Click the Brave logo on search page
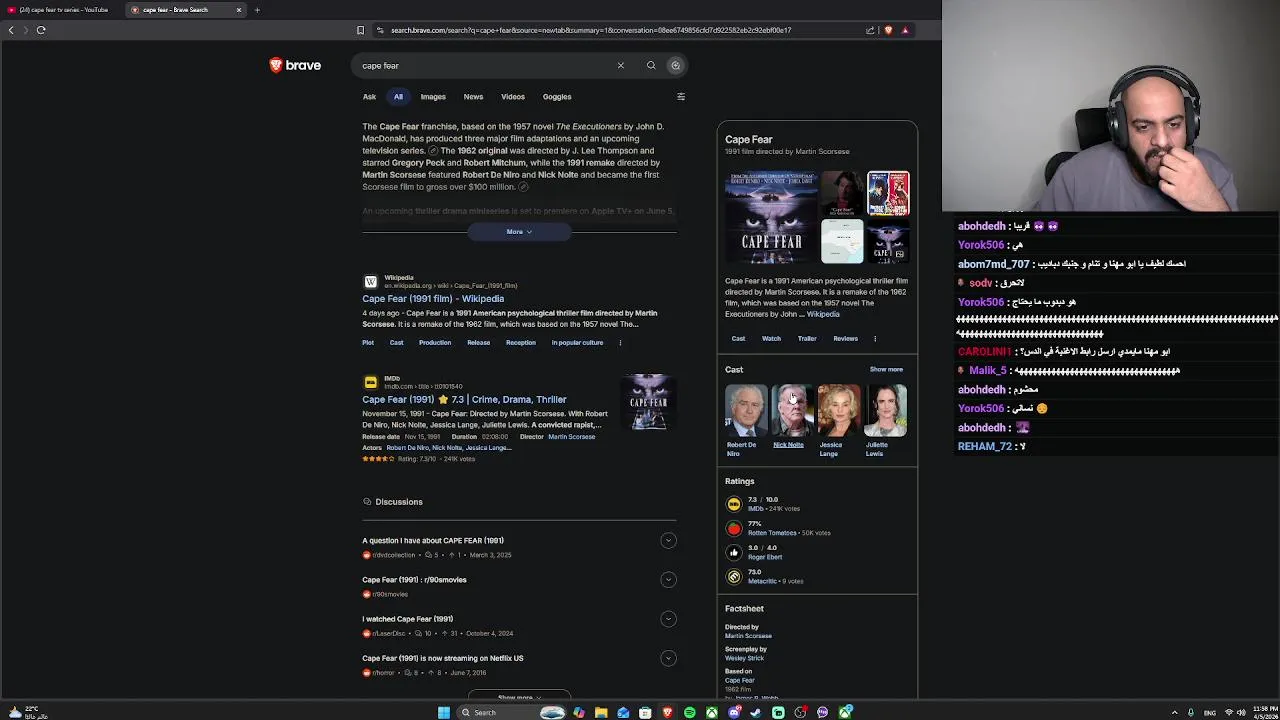Screen dimensions: 1280x720 click(x=295, y=65)
